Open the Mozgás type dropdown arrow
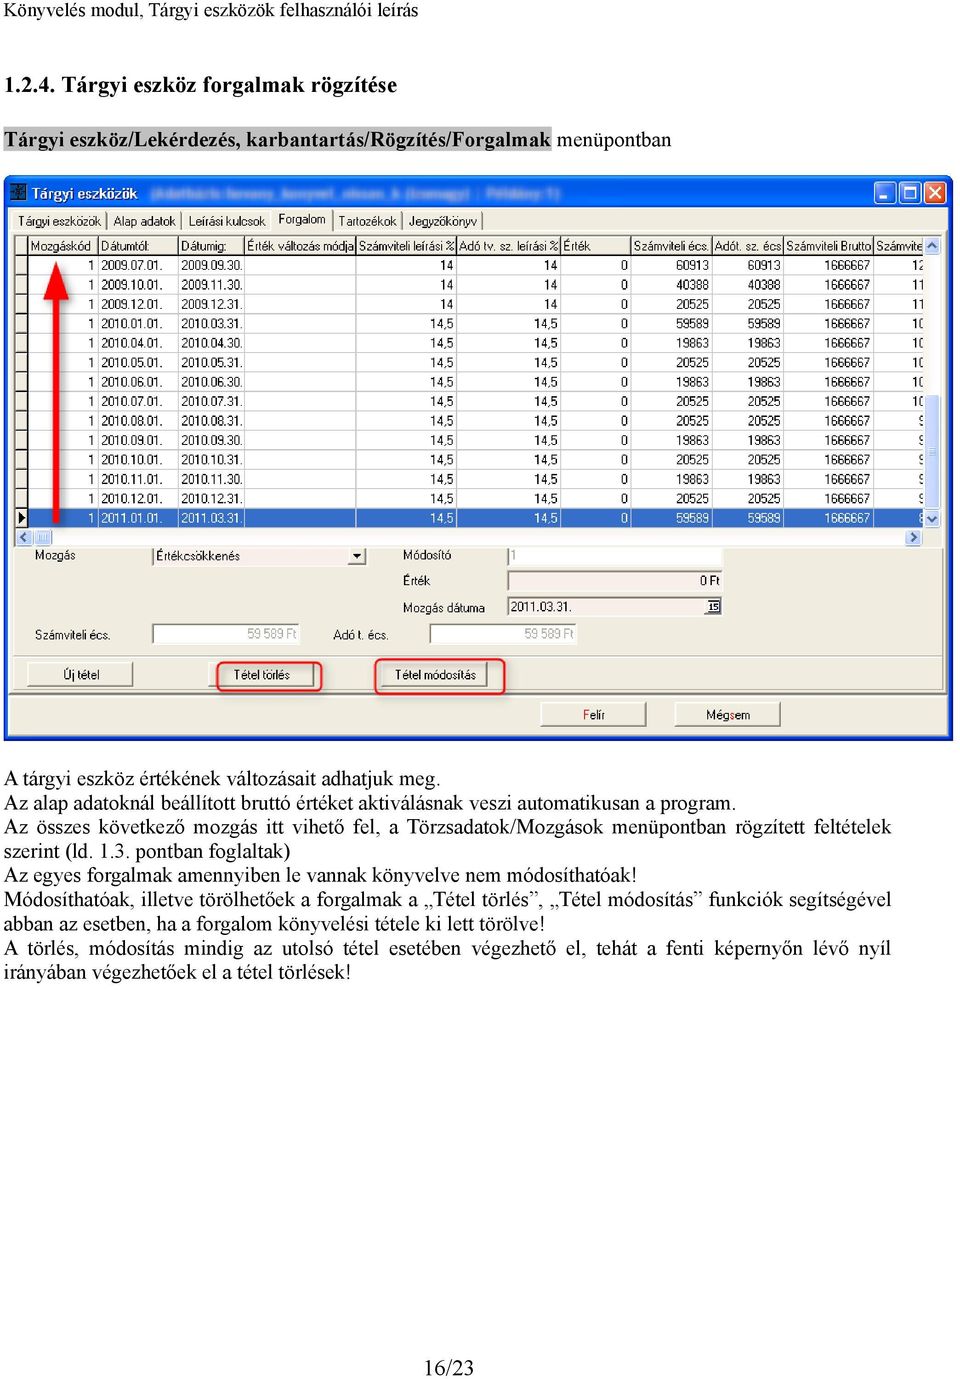Viewport: 960px width, 1379px height. (x=357, y=556)
